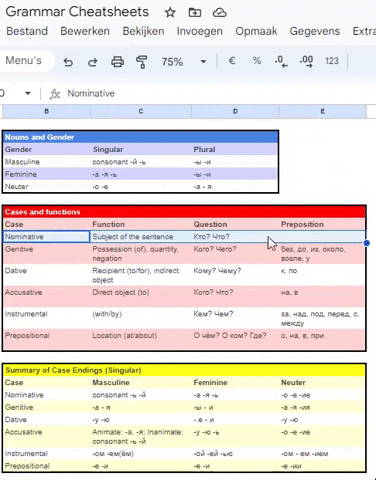Check cloud save status icon
Viewport: 376px width, 480px height.
pyautogui.click(x=220, y=13)
